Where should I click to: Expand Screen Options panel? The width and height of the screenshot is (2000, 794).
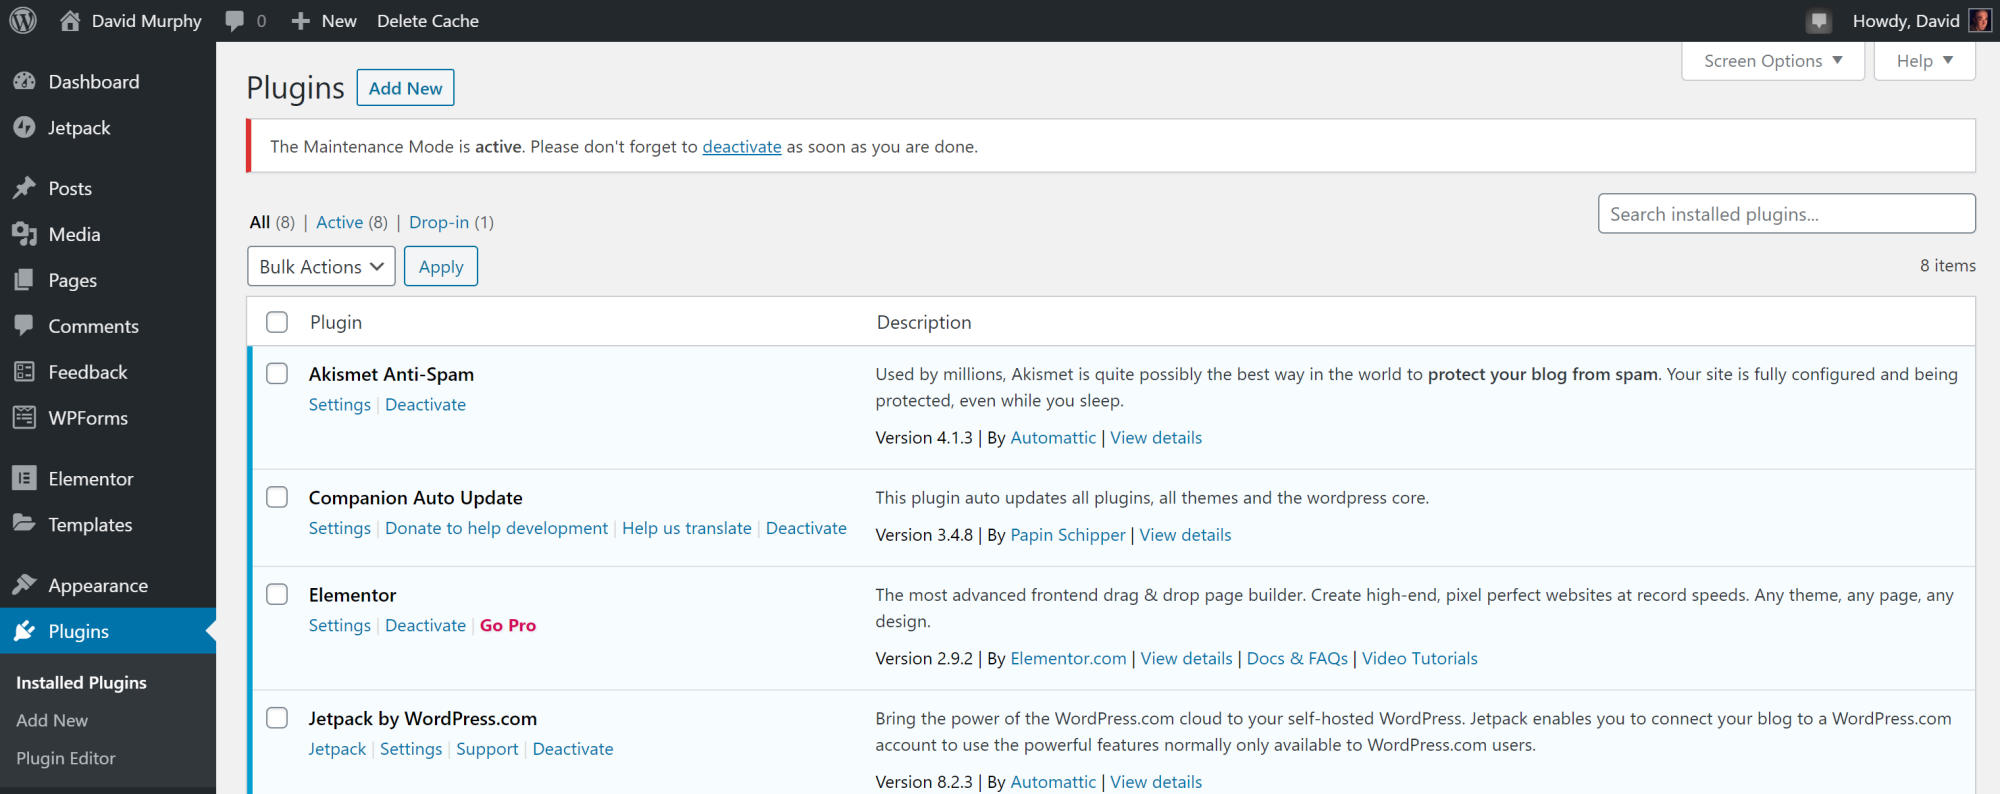1773,61
